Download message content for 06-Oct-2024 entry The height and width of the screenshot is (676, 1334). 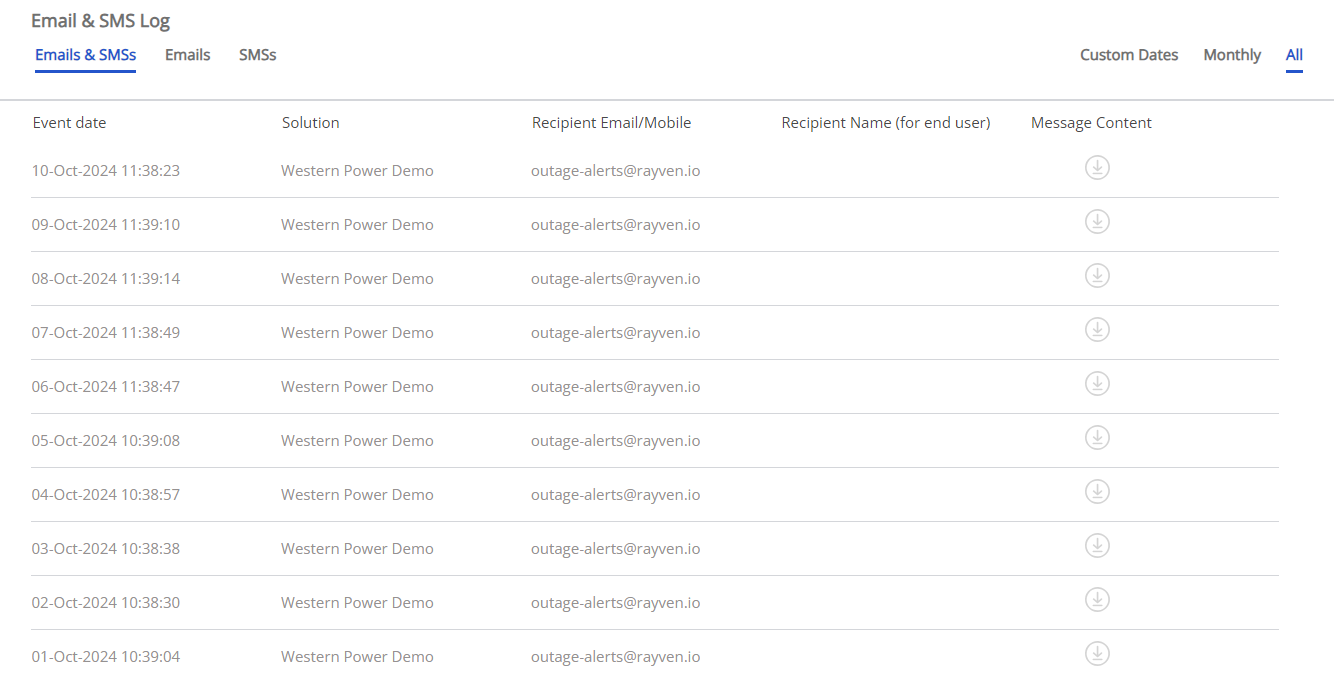(1097, 383)
